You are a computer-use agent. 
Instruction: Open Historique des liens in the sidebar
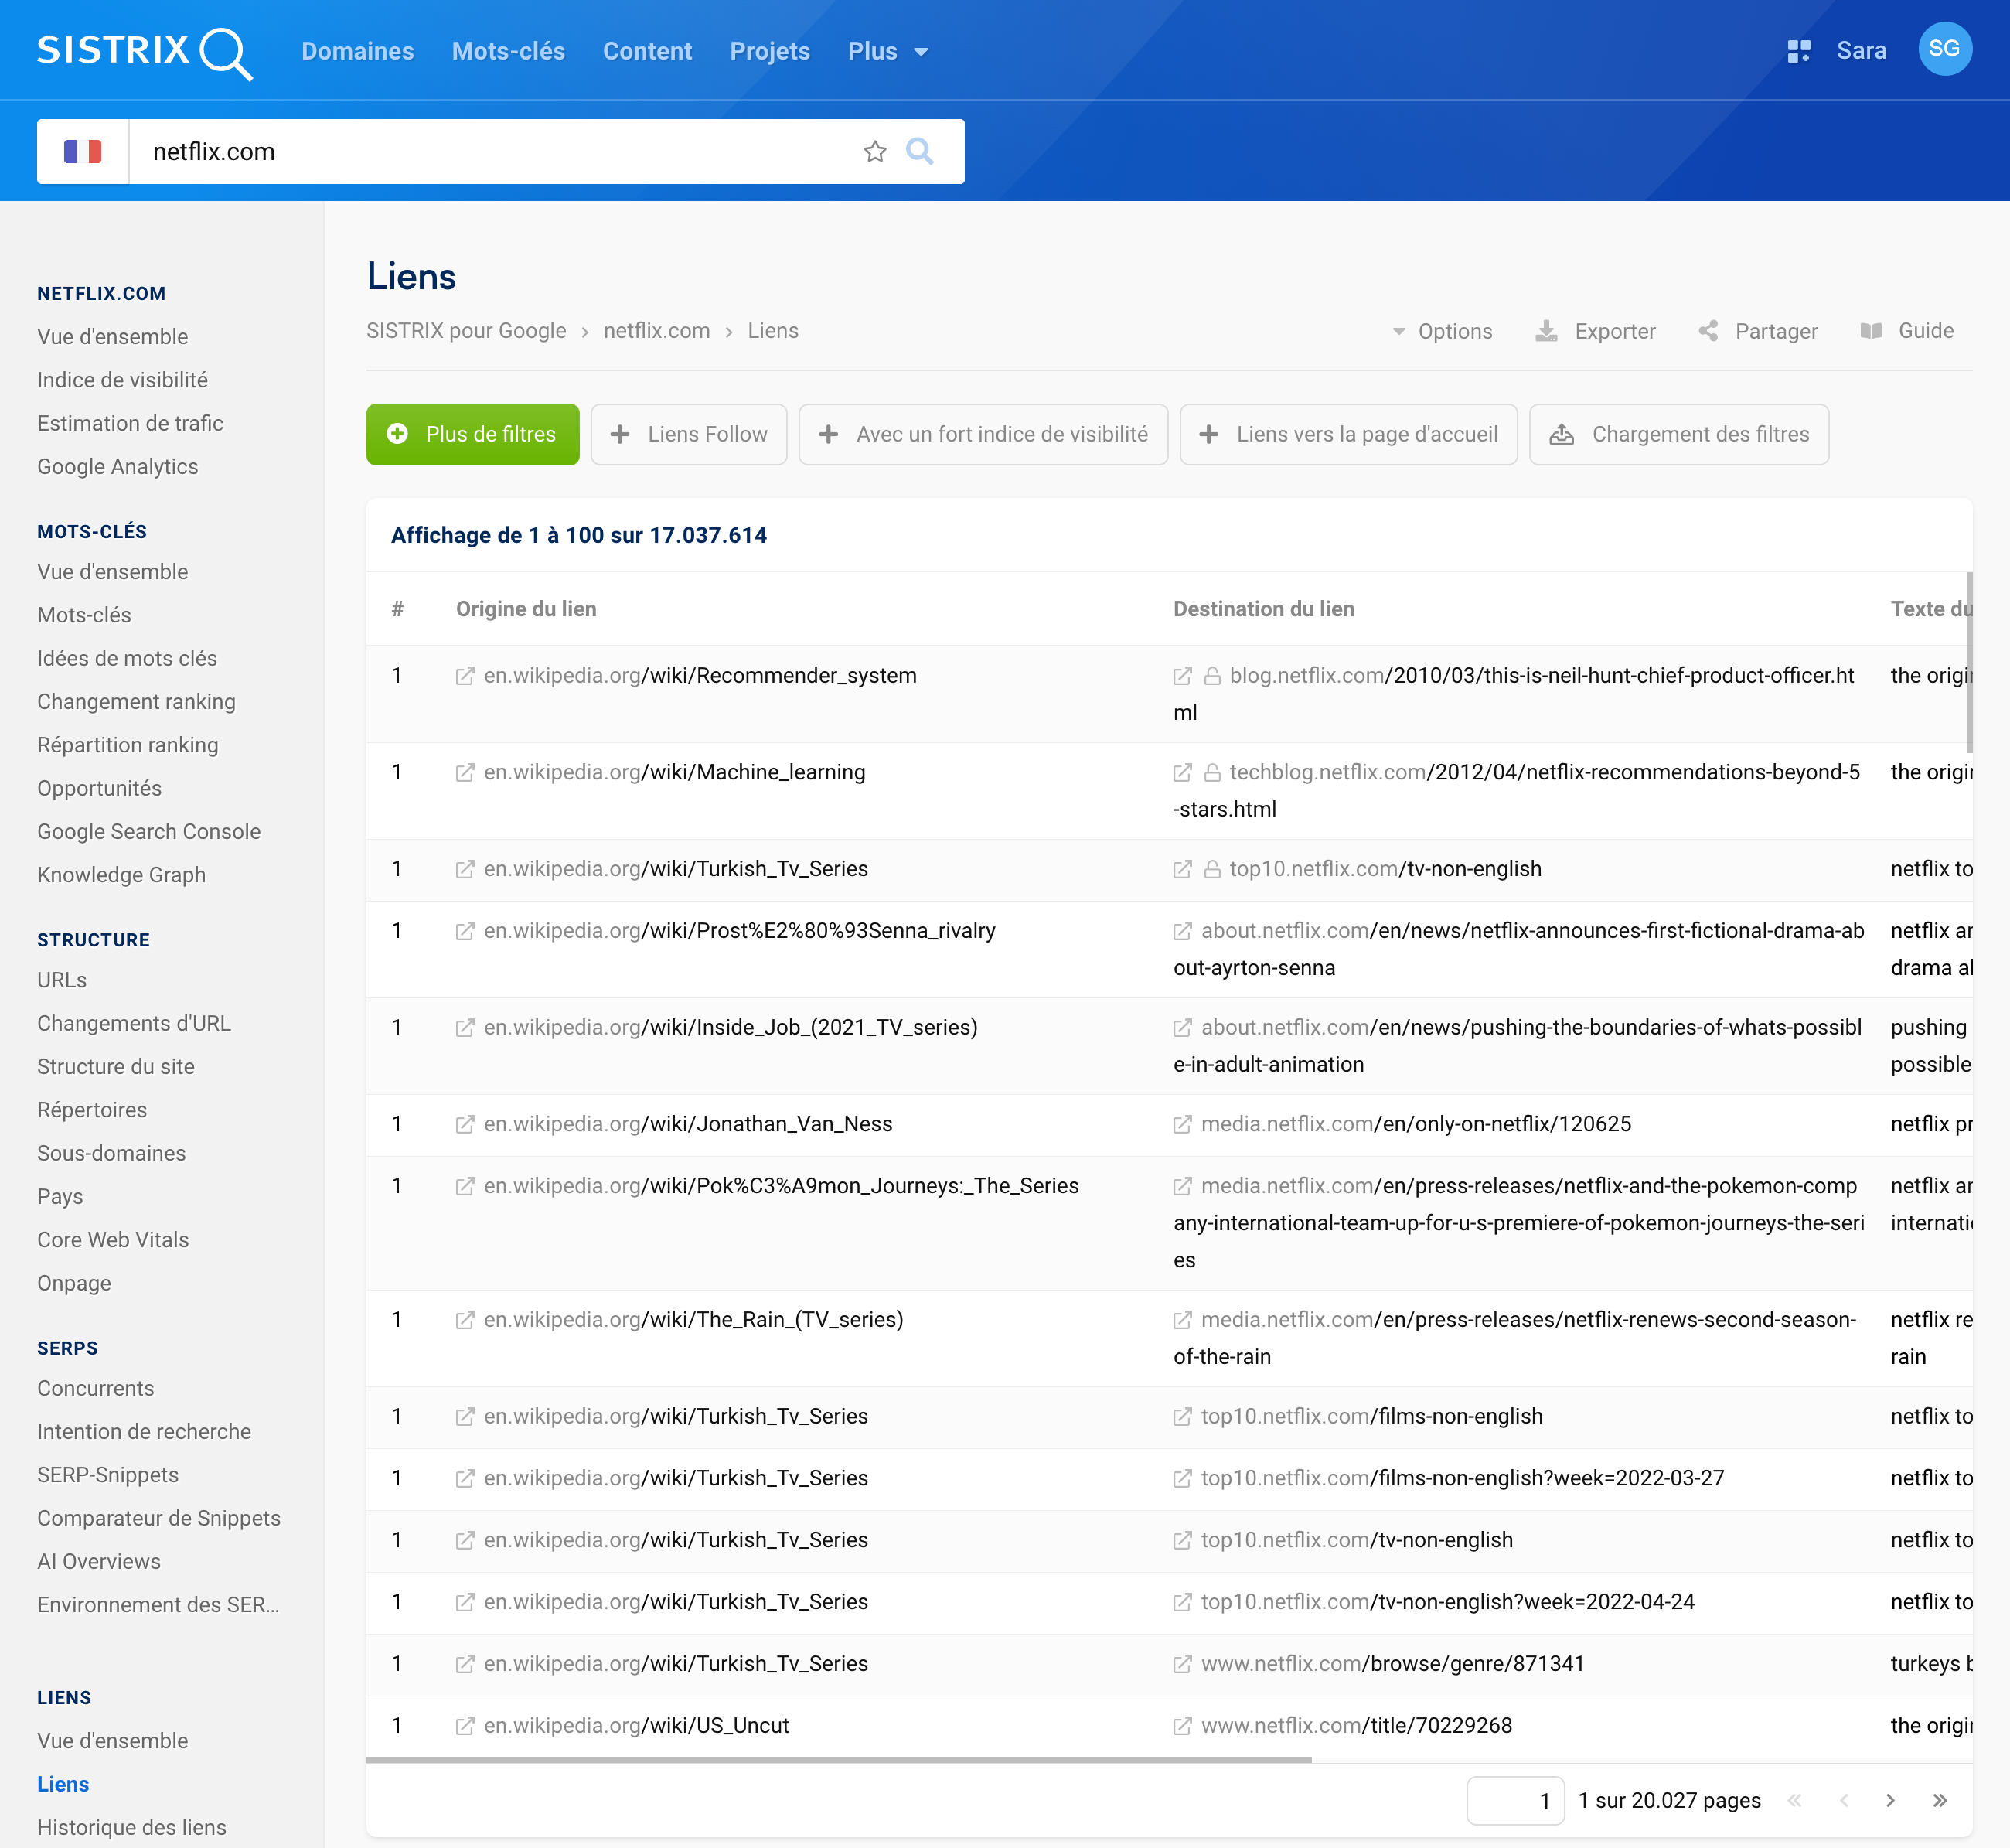(x=131, y=1826)
